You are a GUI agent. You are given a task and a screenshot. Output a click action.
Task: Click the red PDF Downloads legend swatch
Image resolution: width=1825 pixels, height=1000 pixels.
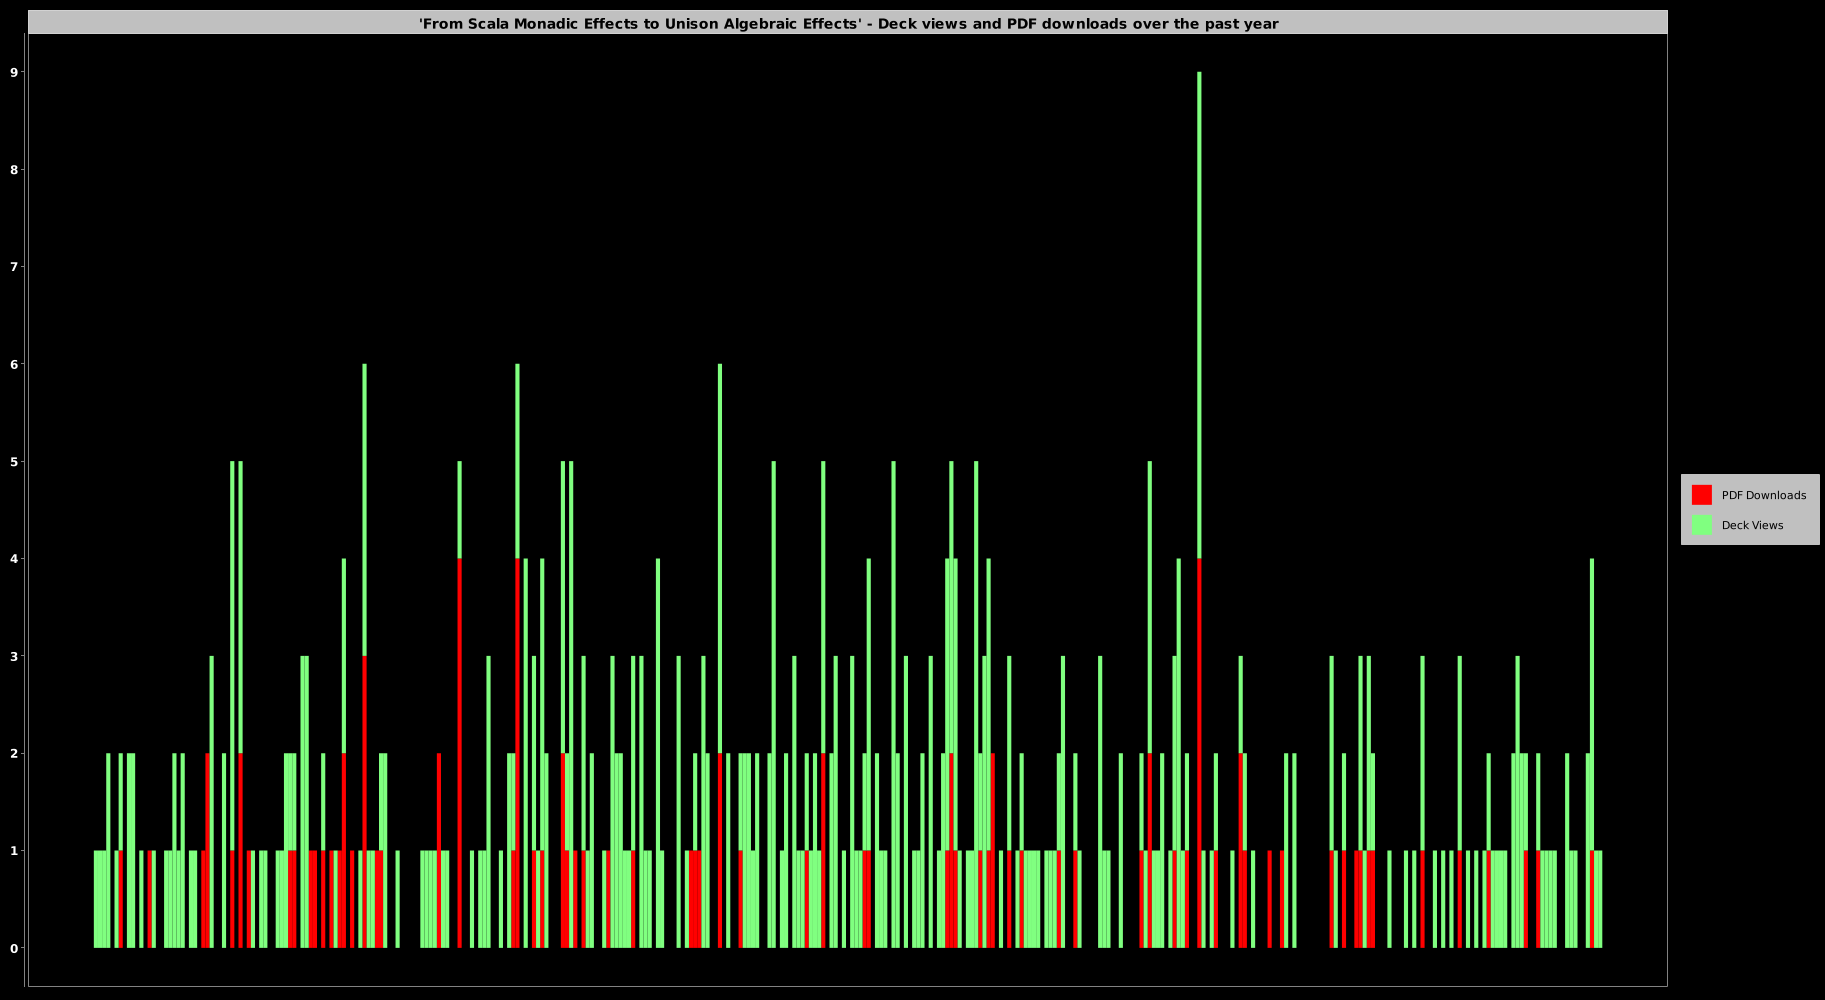click(1701, 495)
